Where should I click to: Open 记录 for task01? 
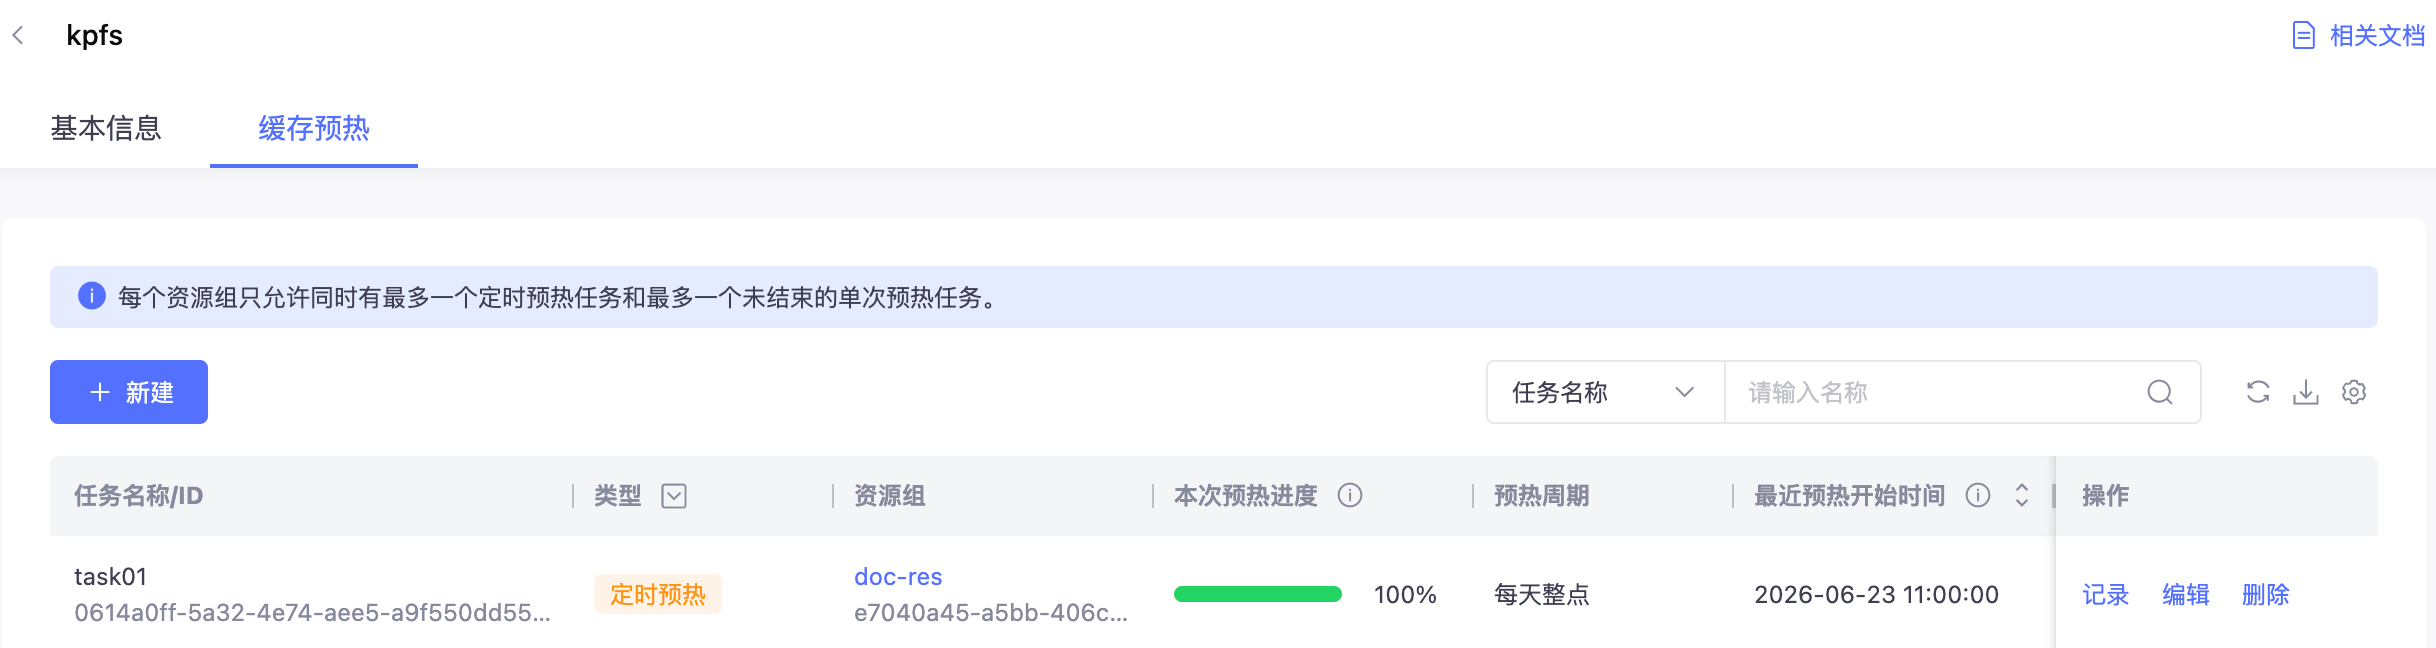pyautogui.click(x=2105, y=595)
